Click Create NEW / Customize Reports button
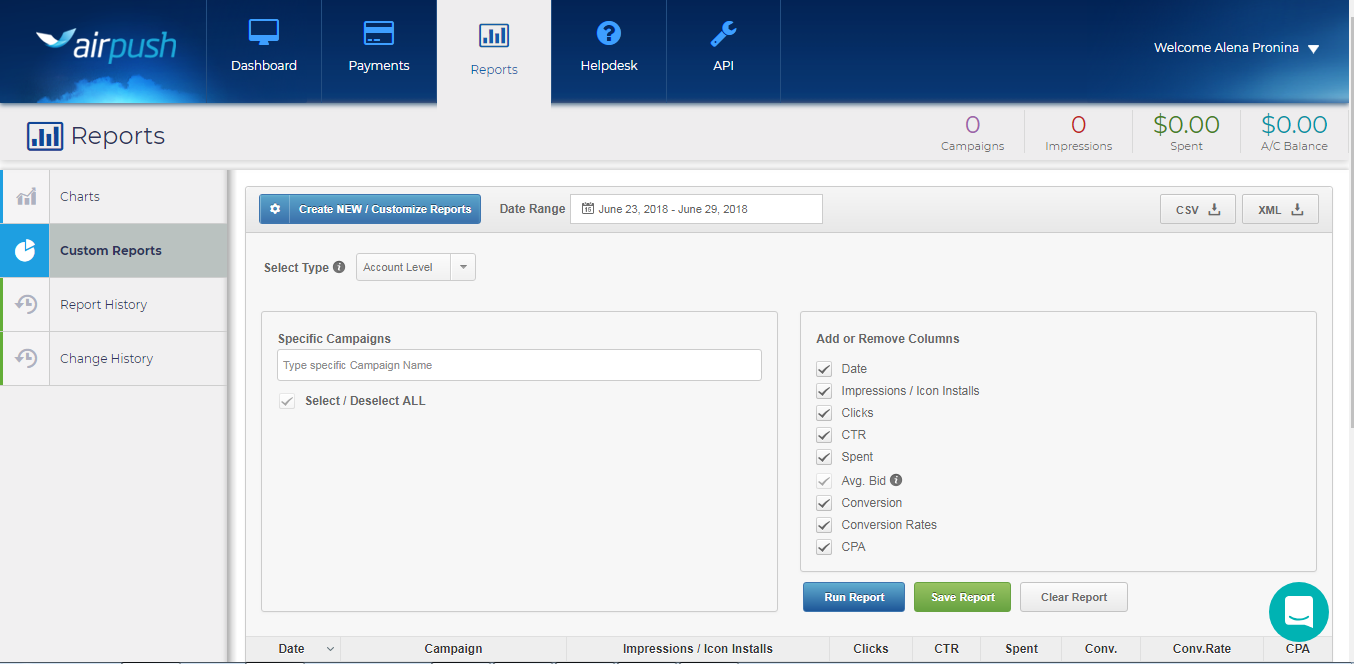Viewport: 1354px width, 664px height. tap(370, 209)
